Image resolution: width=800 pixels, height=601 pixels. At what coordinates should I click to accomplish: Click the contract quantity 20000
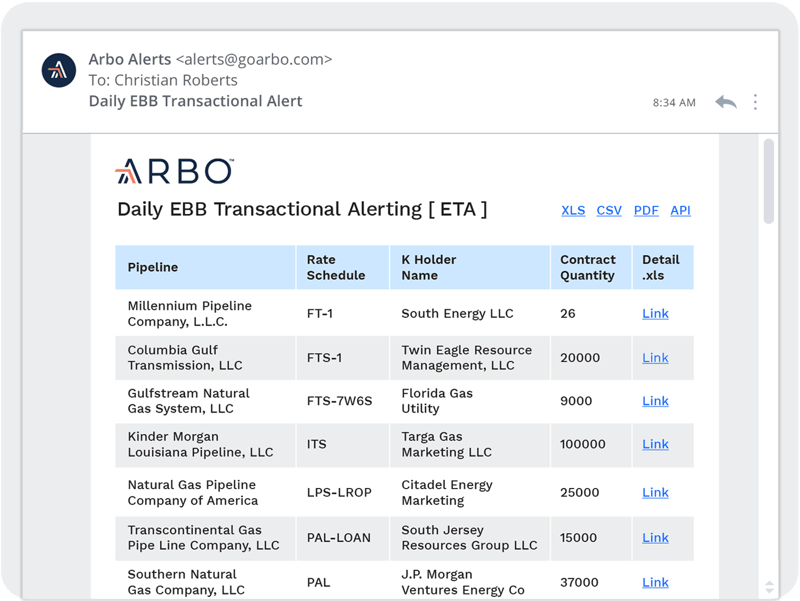tap(580, 358)
